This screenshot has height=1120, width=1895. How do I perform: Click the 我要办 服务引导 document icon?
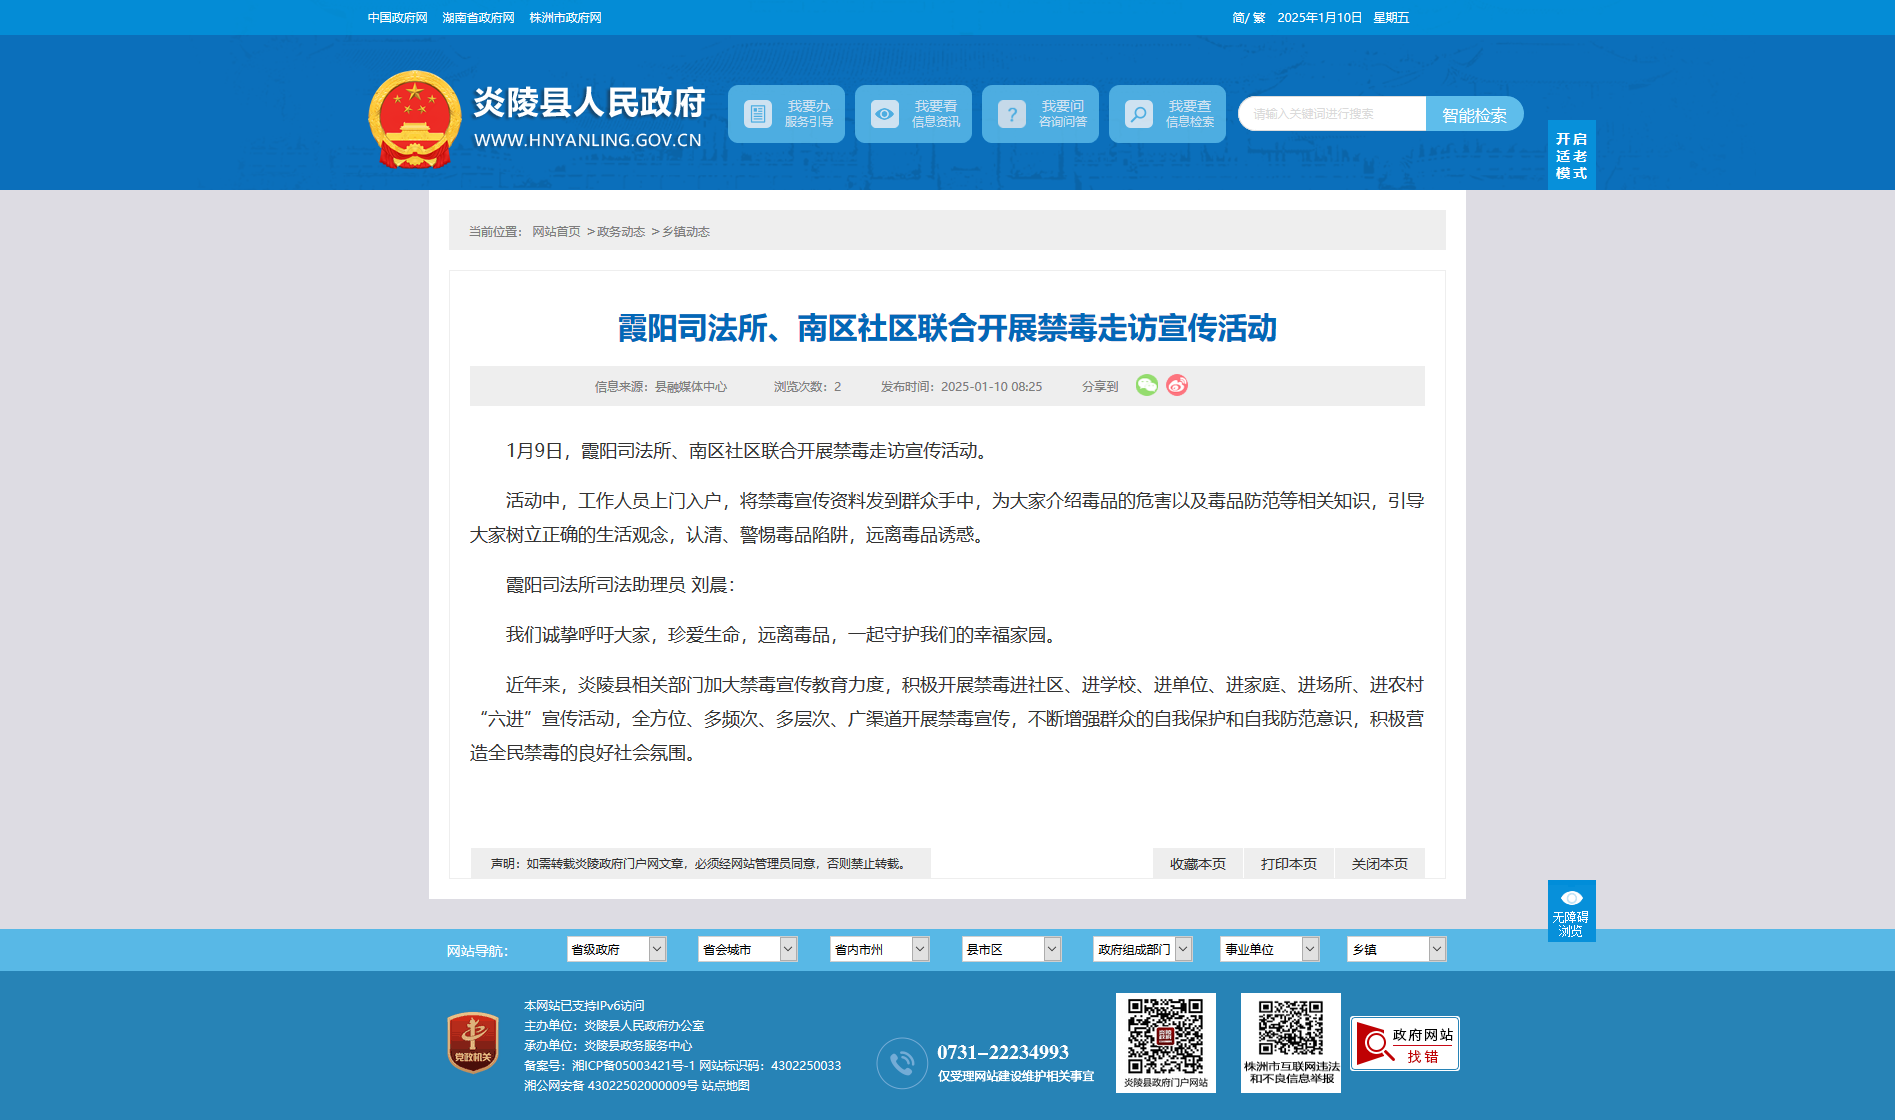[758, 114]
